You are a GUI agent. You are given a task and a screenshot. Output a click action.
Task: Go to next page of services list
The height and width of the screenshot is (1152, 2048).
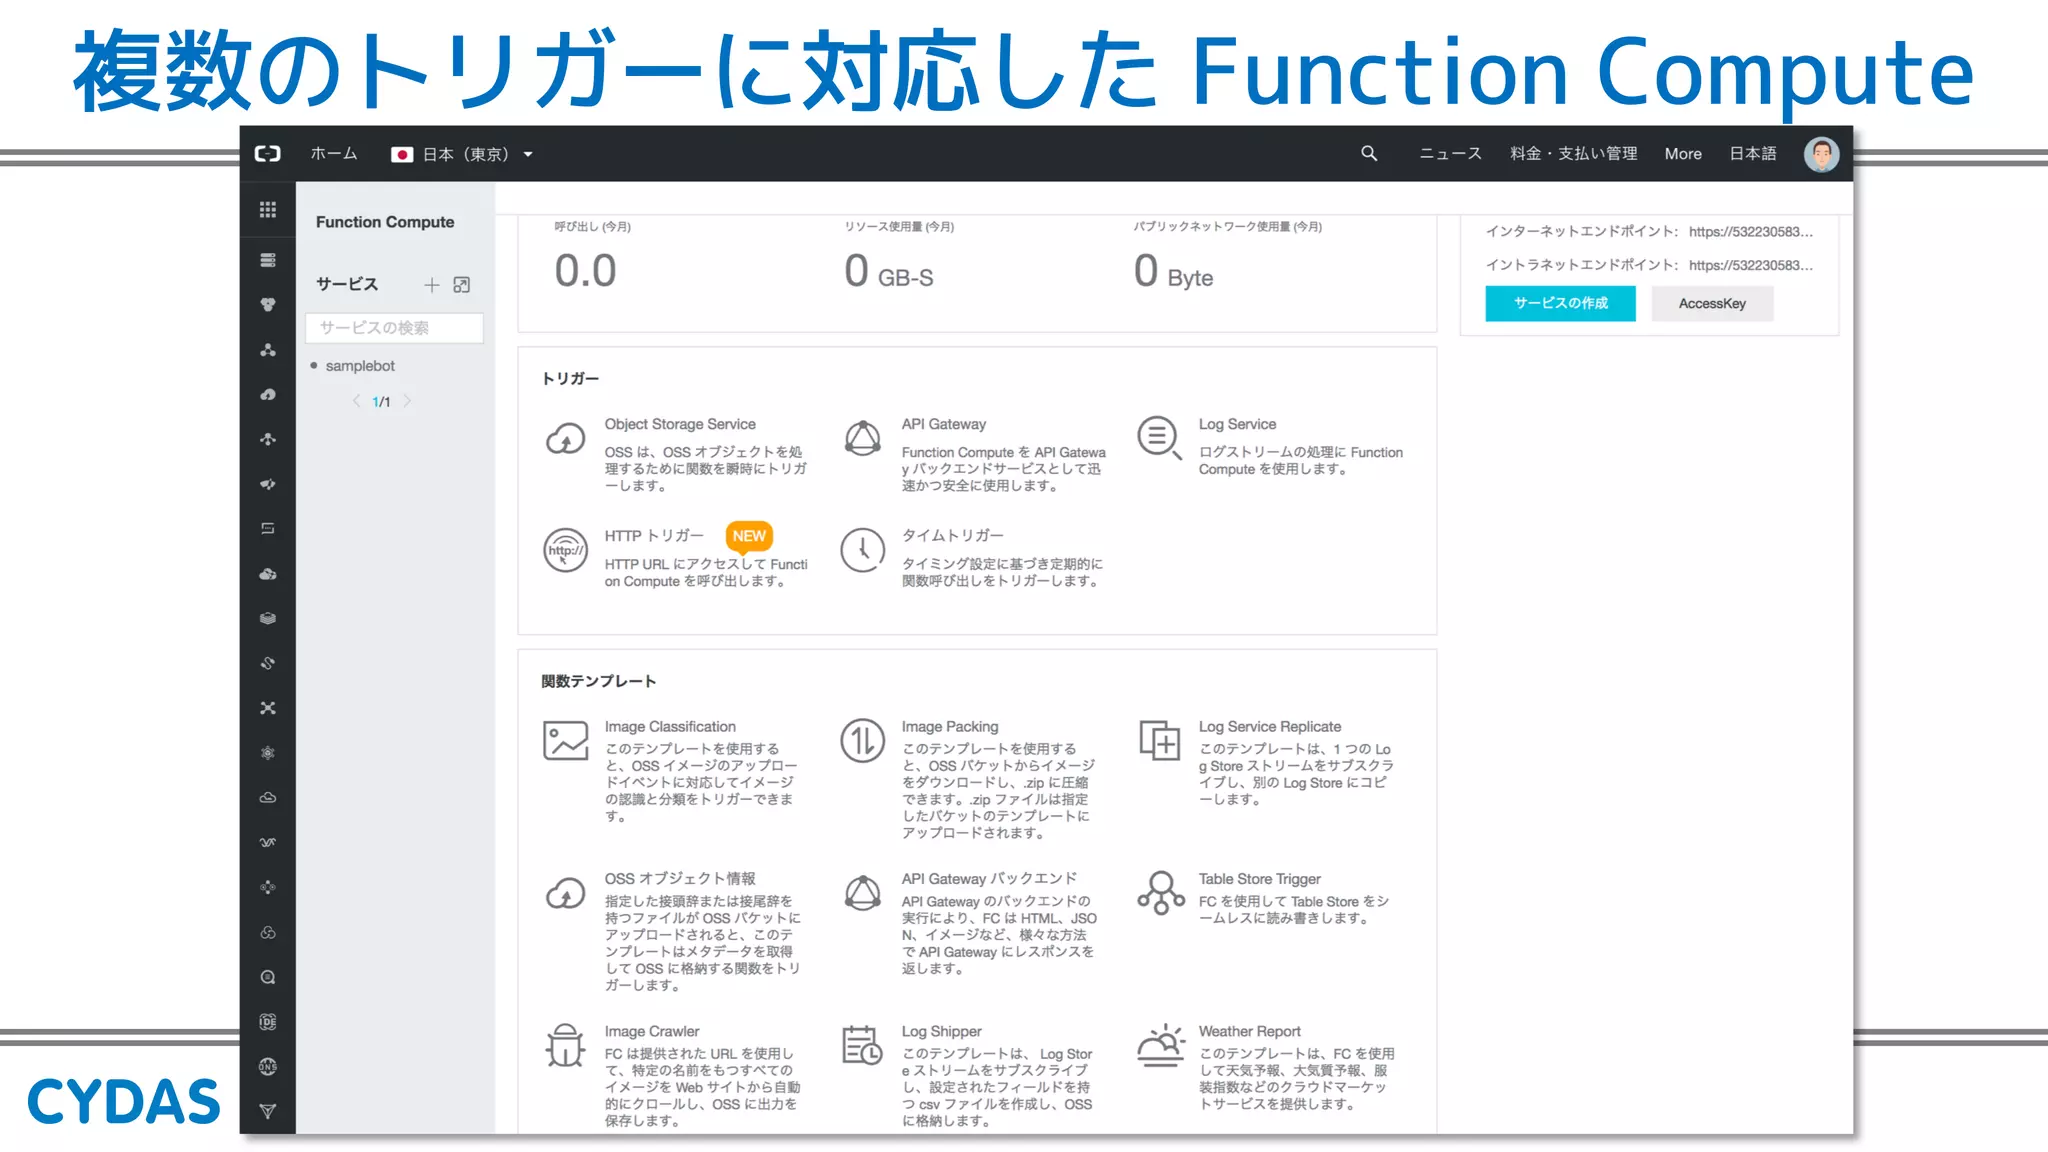tap(407, 401)
